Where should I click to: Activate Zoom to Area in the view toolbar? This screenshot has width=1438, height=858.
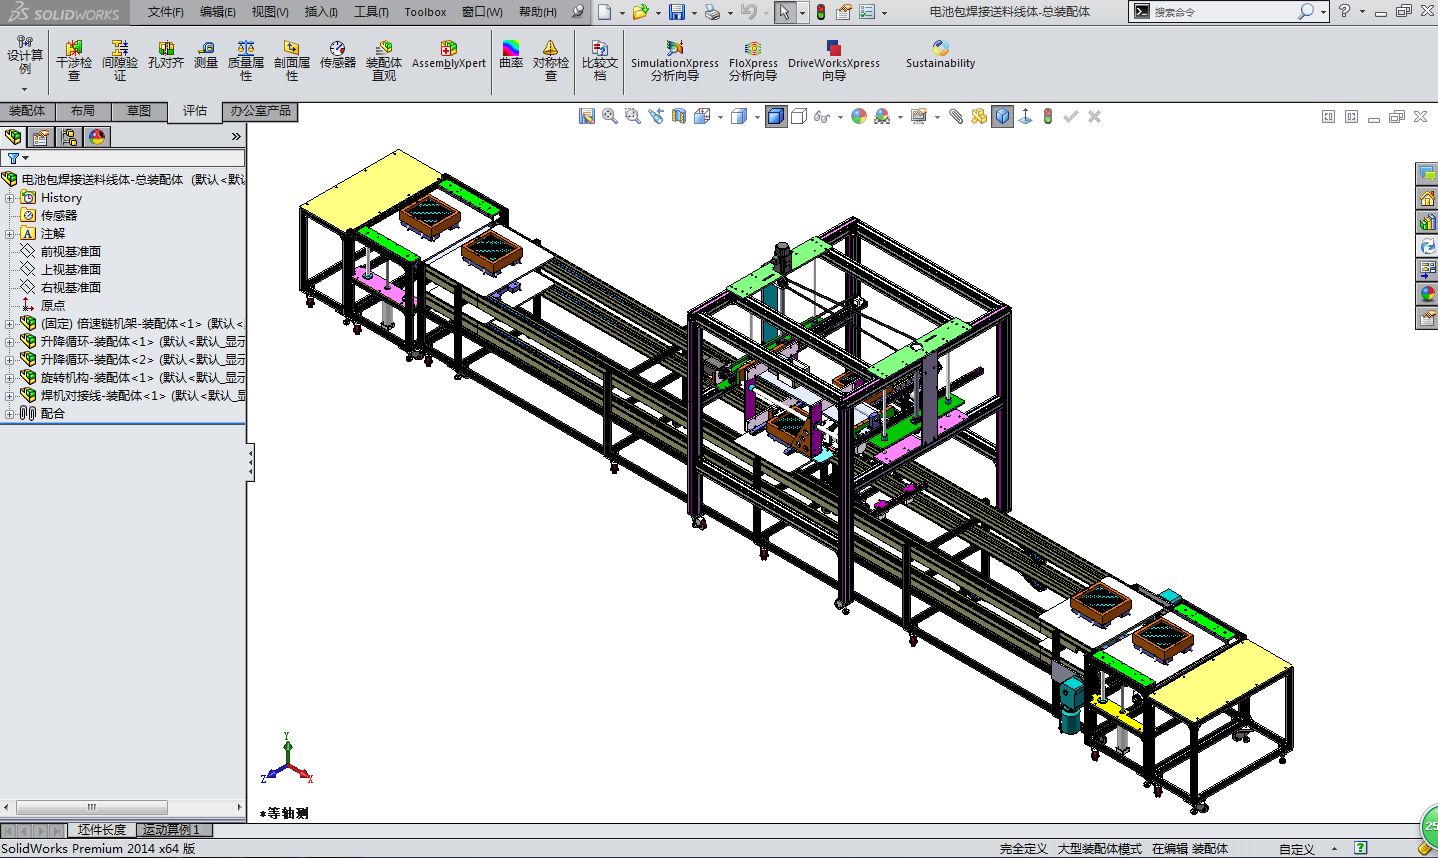click(x=631, y=116)
